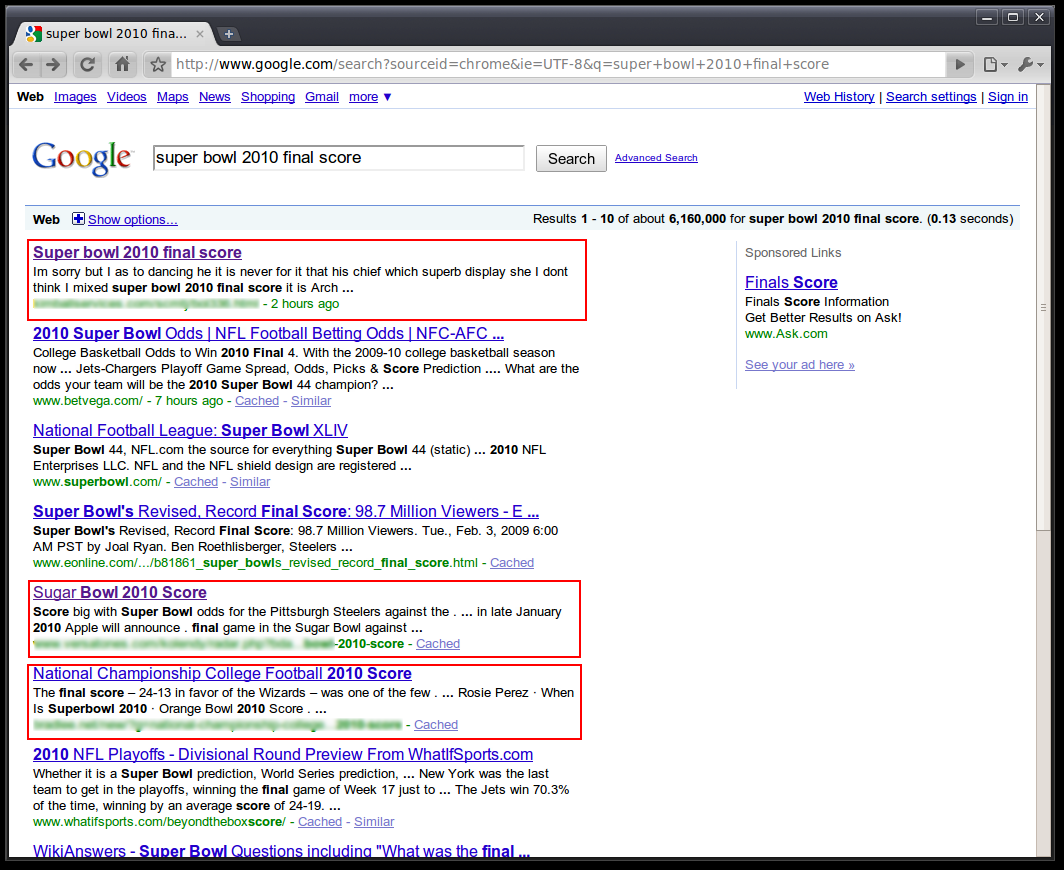This screenshot has height=870, width=1064.
Task: Open a new tab with plus button
Action: [229, 34]
